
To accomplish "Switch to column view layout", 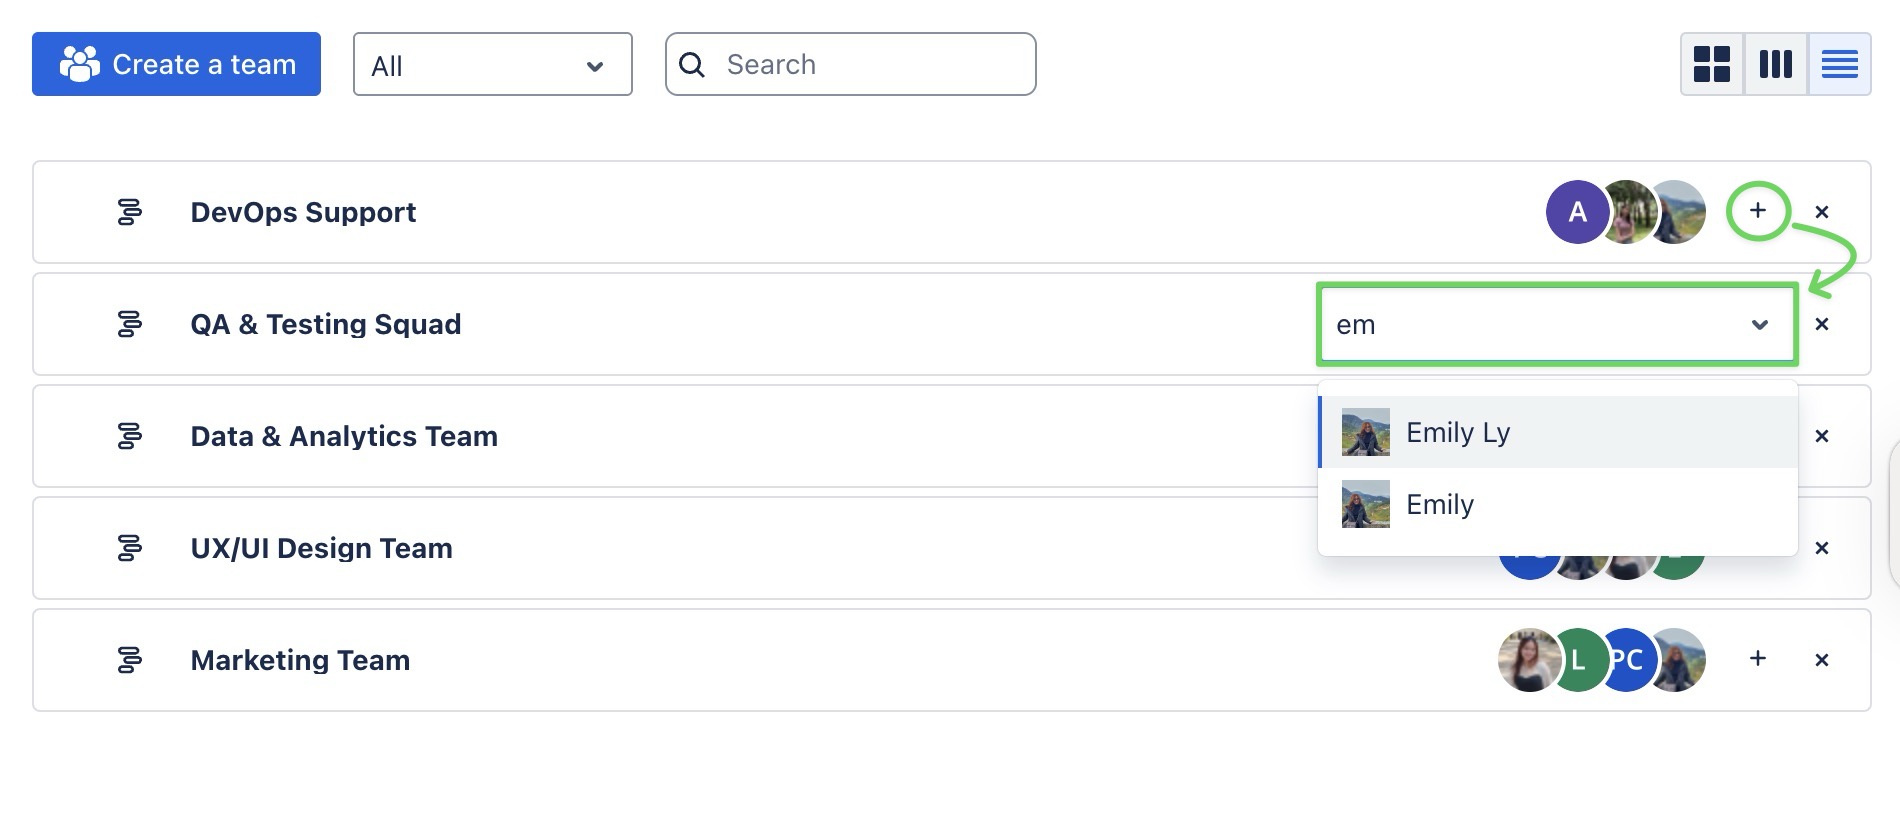I will click(1775, 65).
